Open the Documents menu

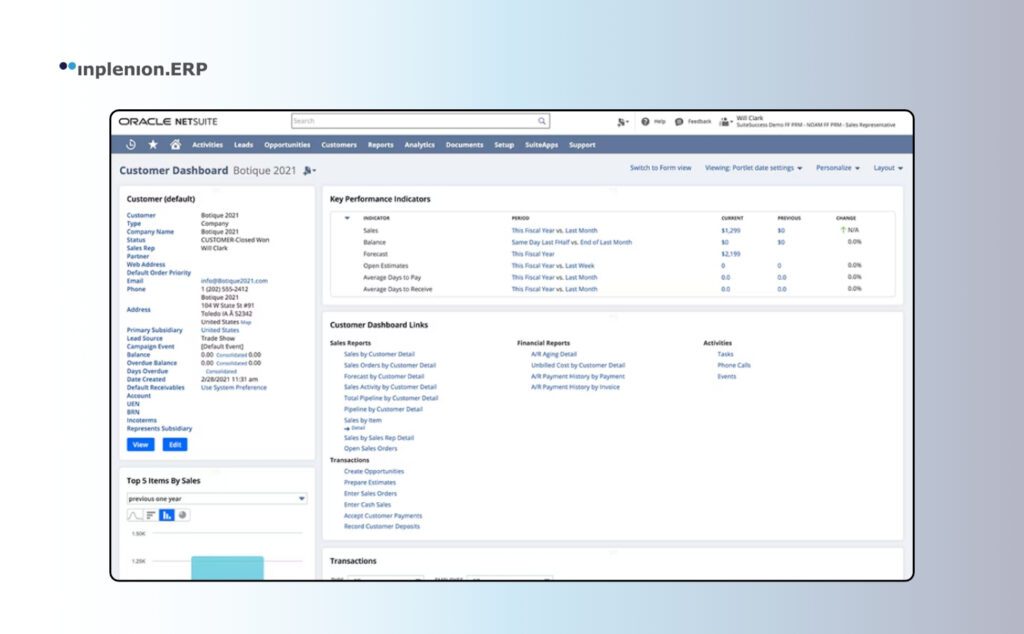[464, 145]
